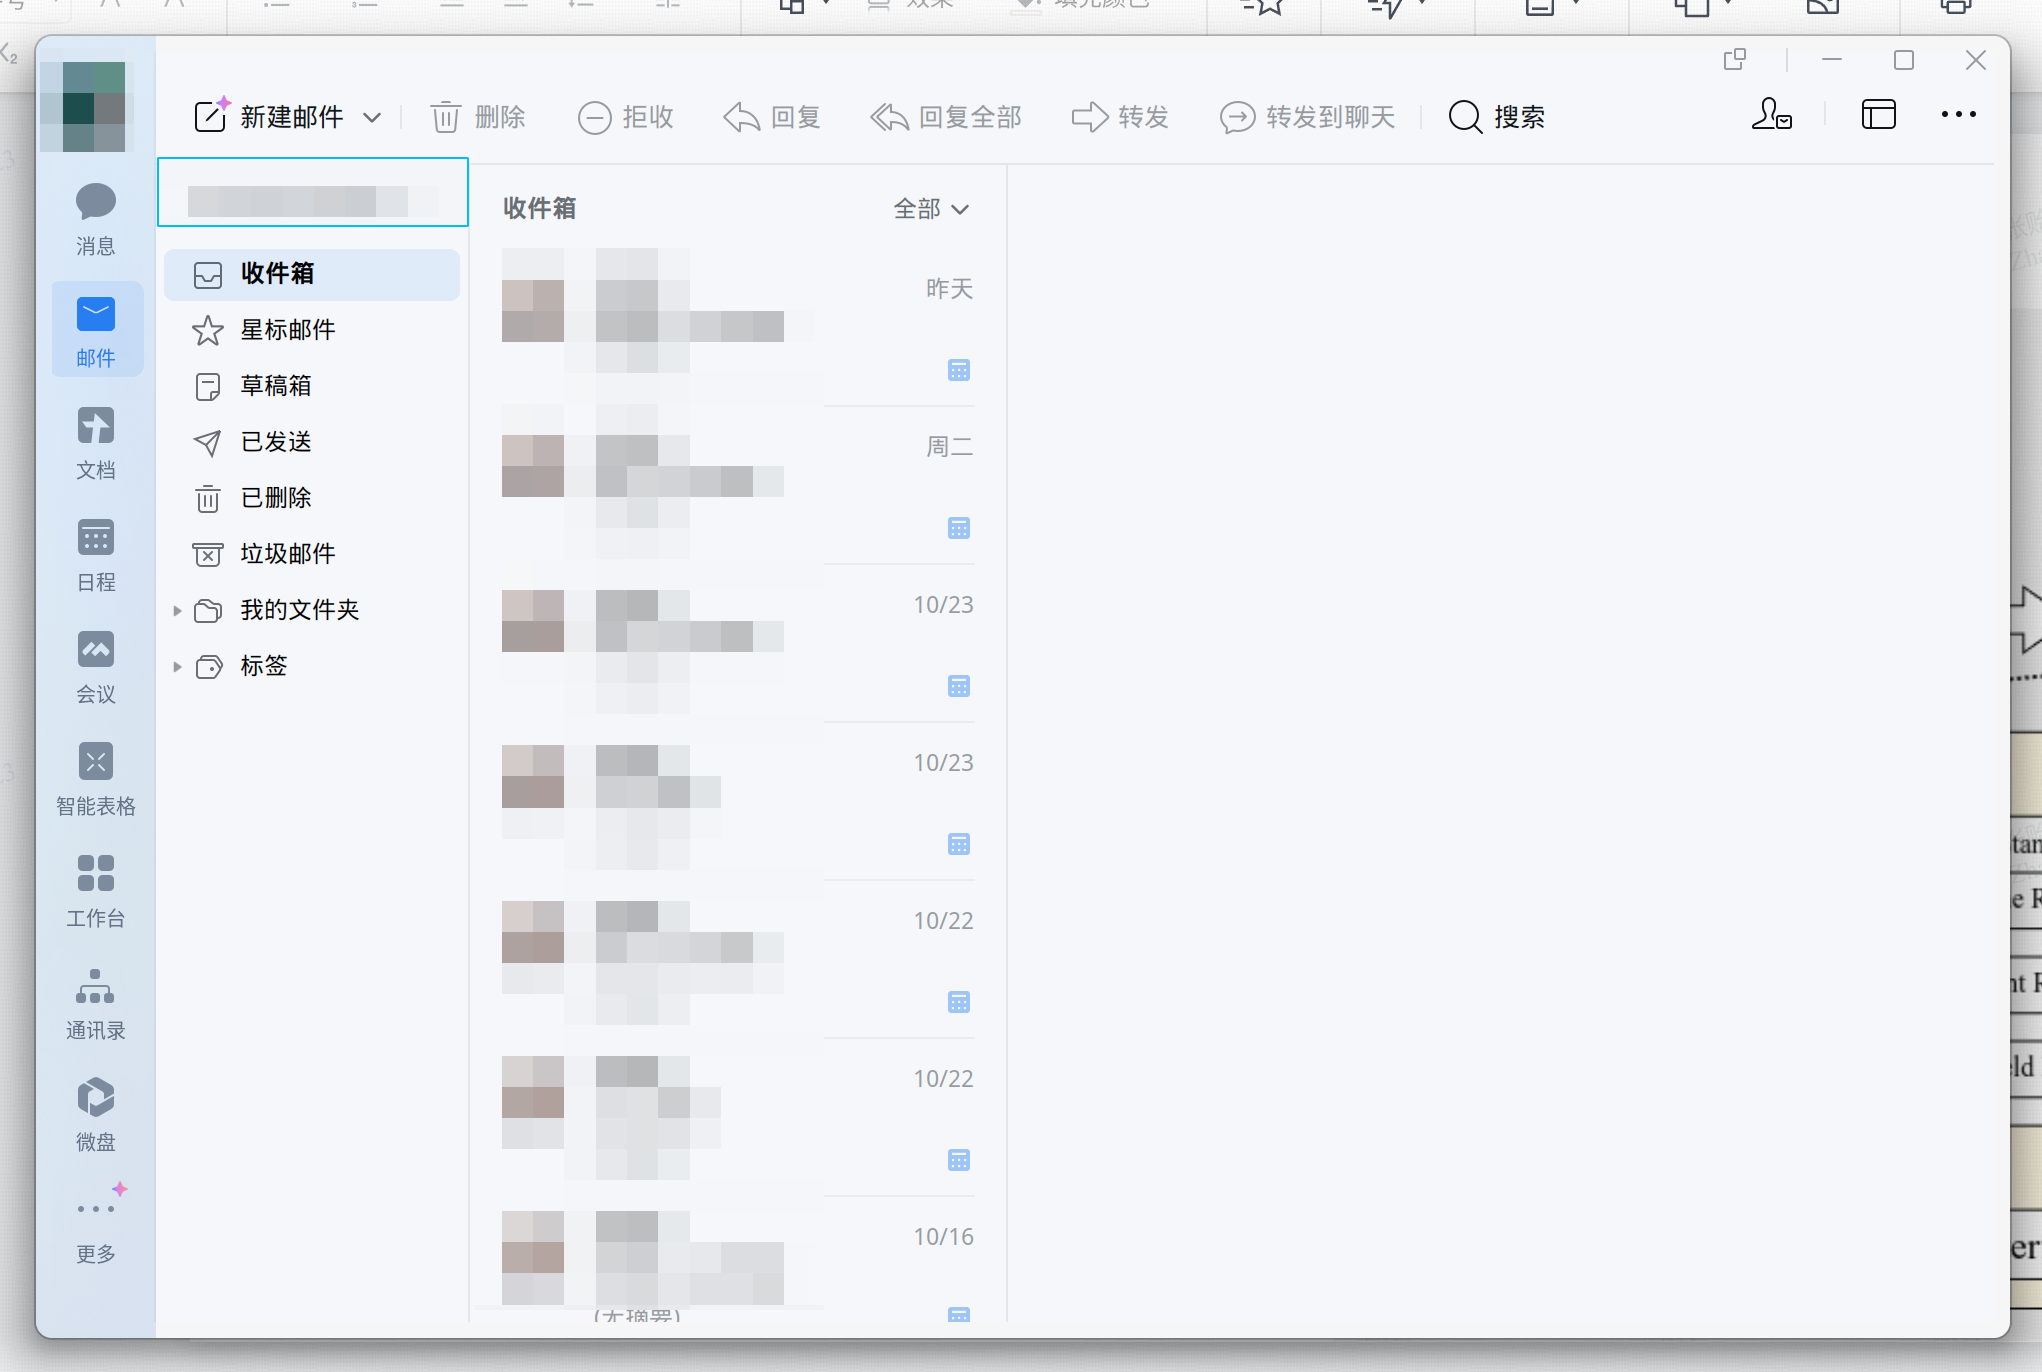This screenshot has width=2042, height=1372.
Task: Expand the 新建邮件 dropdown arrow
Action: point(372,118)
